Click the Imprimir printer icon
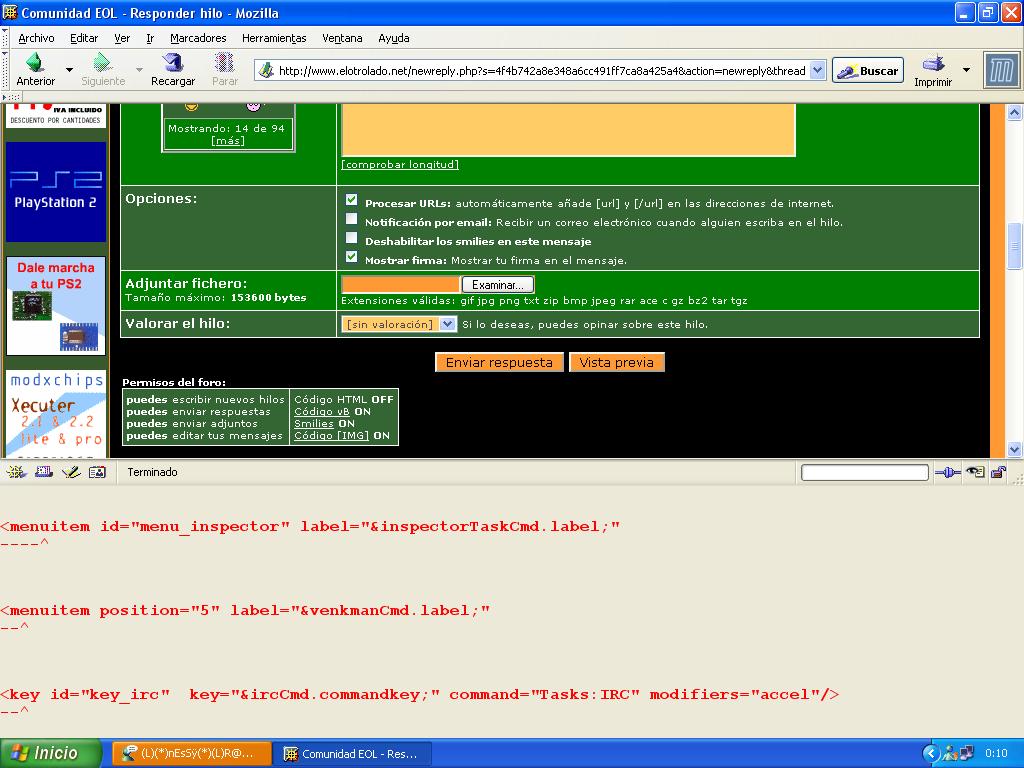Image resolution: width=1024 pixels, height=768 pixels. click(x=932, y=66)
